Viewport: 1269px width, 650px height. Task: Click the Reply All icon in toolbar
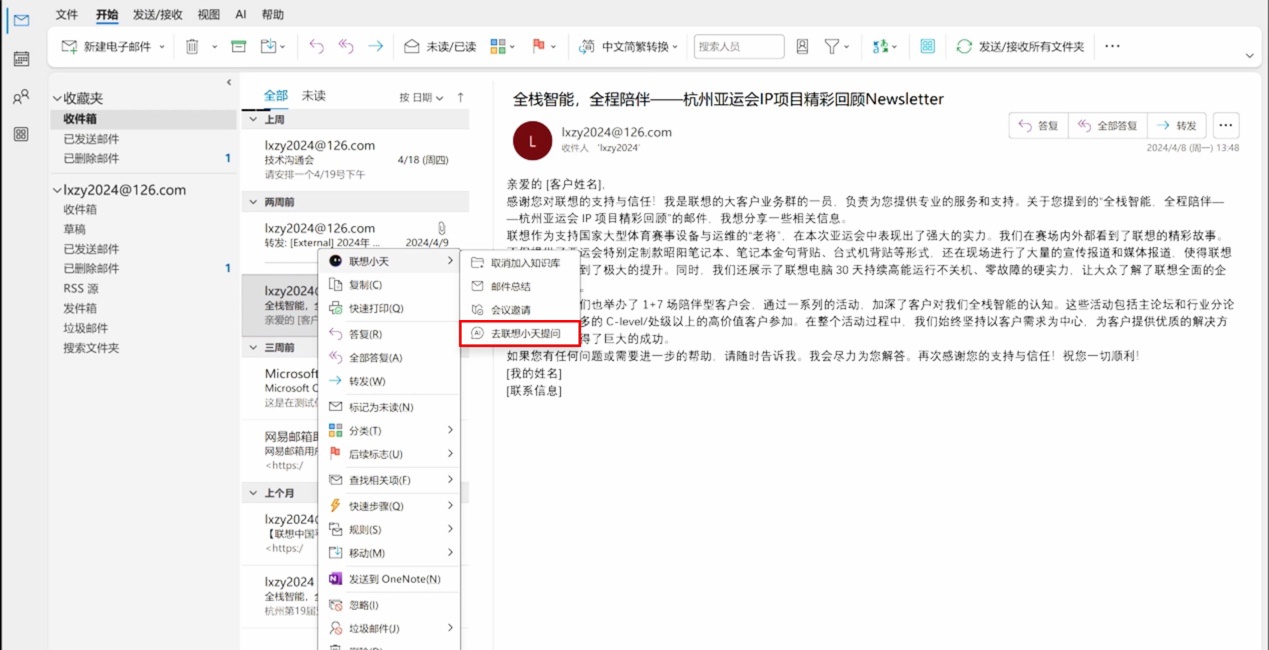pyautogui.click(x=346, y=46)
